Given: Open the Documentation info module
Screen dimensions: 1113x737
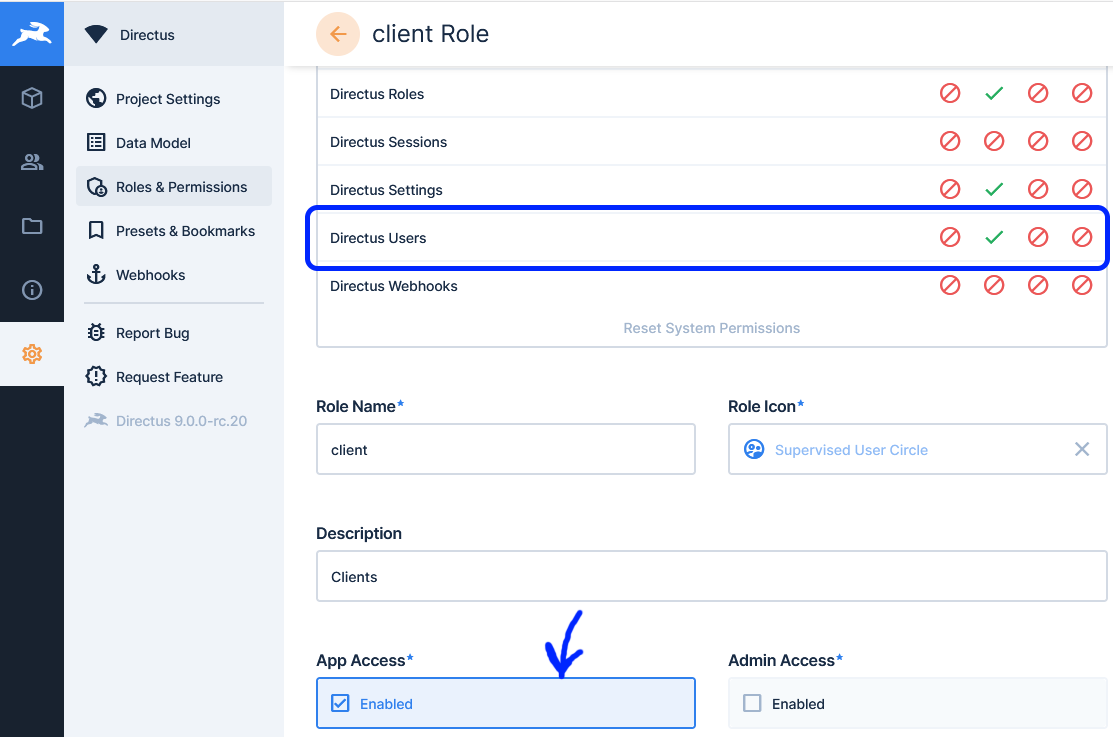Looking at the screenshot, I should [32, 290].
